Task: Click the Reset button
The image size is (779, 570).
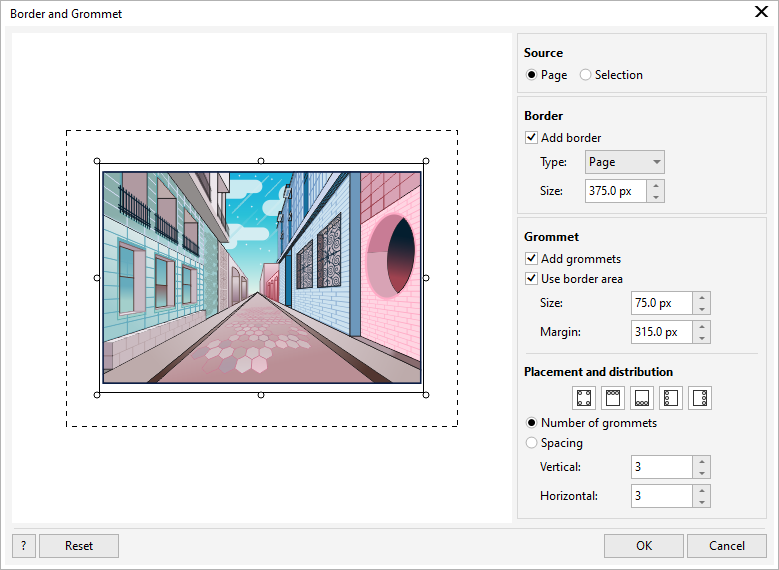Action: click(x=79, y=546)
